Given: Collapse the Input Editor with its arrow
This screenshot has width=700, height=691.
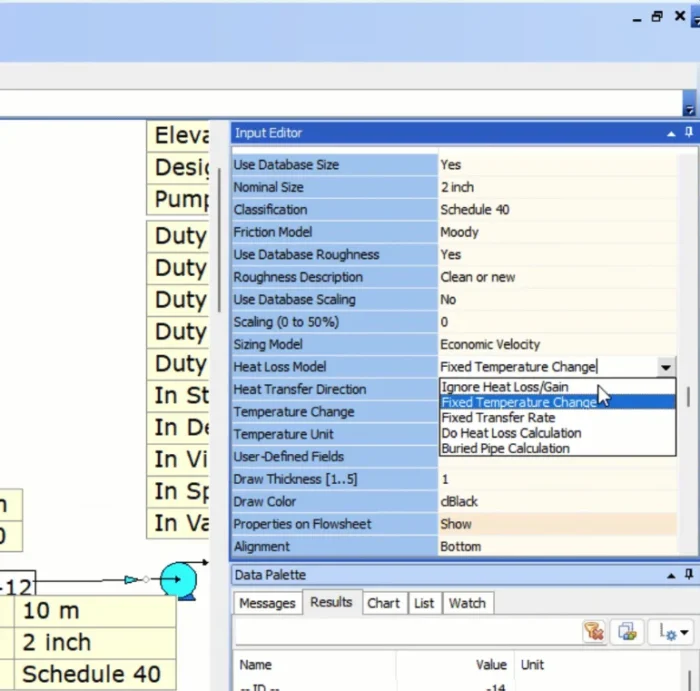Looking at the screenshot, I should tap(671, 133).
